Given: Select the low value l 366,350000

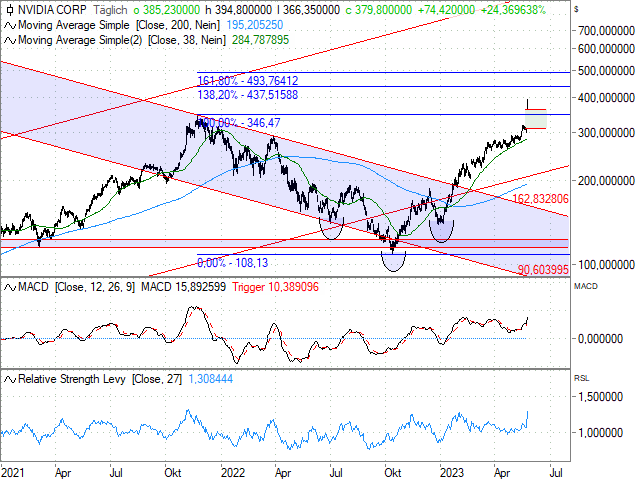Looking at the screenshot, I should (x=308, y=10).
